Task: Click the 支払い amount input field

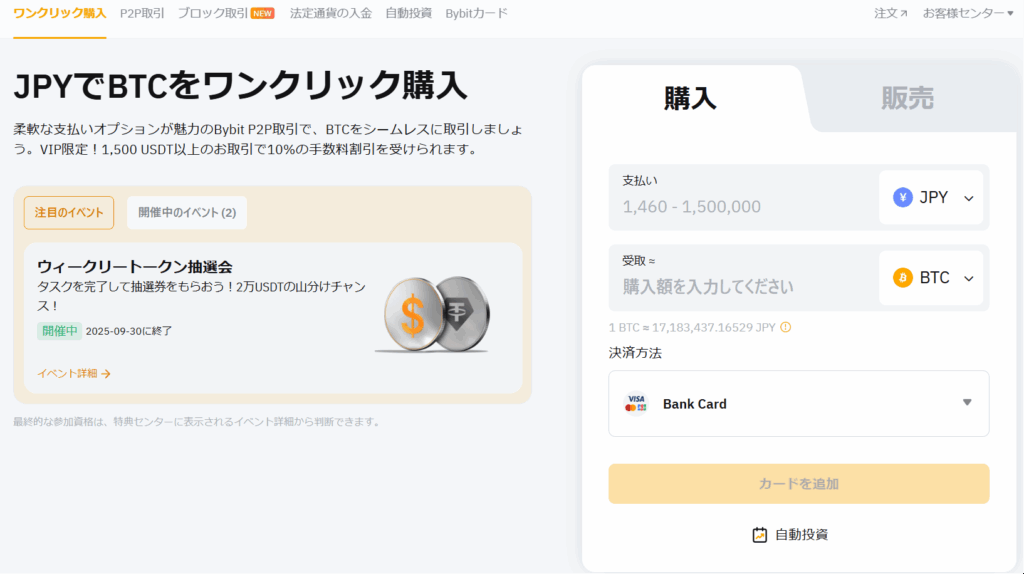Action: click(x=740, y=207)
